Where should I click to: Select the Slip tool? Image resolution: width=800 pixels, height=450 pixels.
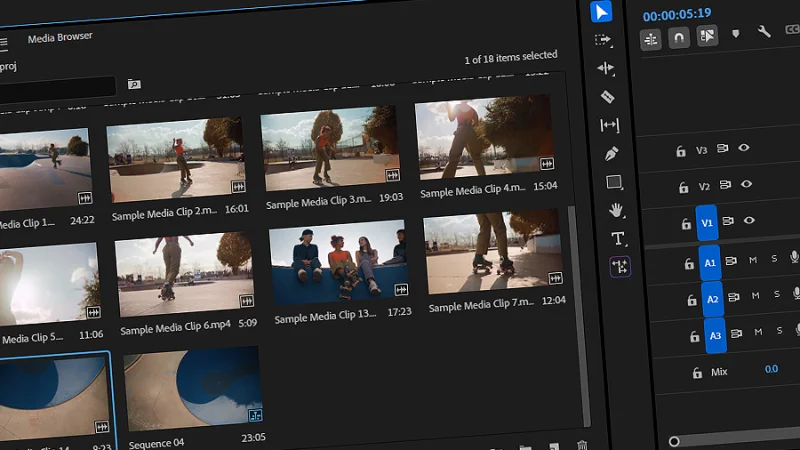point(610,125)
